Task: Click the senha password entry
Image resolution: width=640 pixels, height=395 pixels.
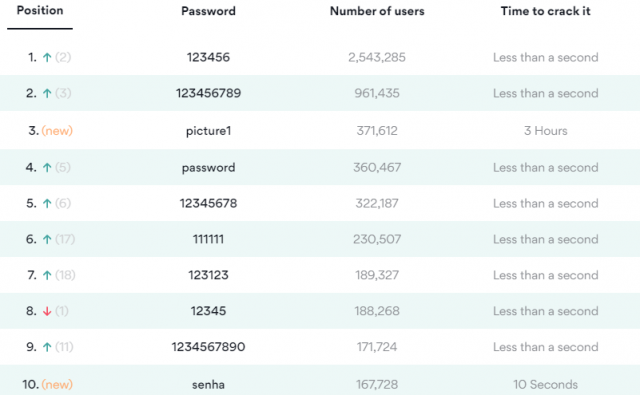Action: click(208, 384)
